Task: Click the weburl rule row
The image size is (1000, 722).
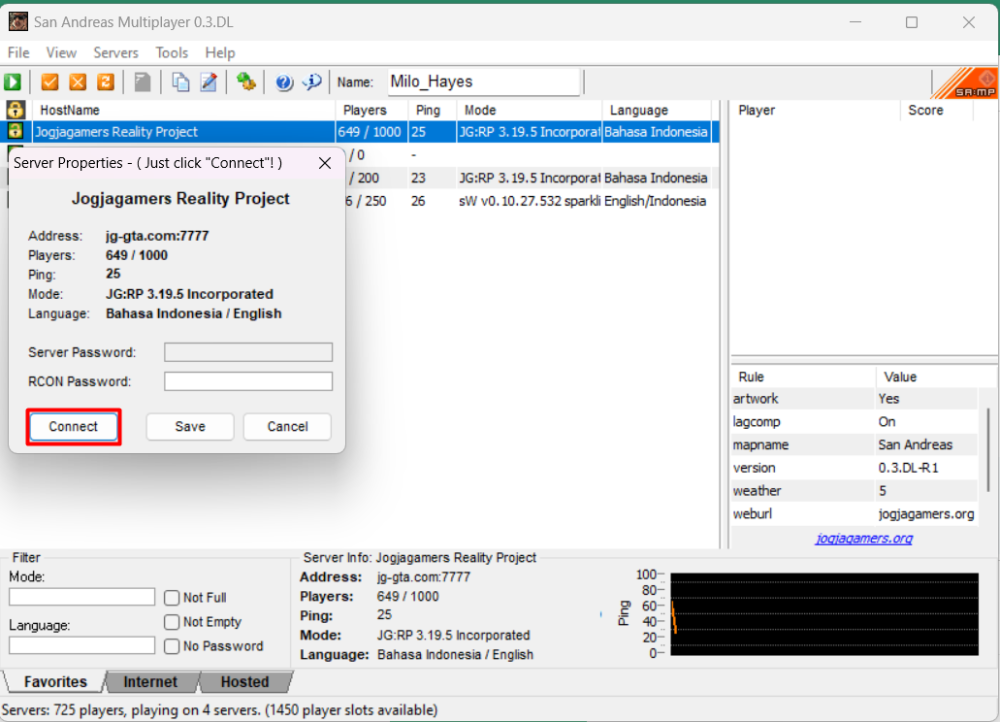Action: coord(854,513)
